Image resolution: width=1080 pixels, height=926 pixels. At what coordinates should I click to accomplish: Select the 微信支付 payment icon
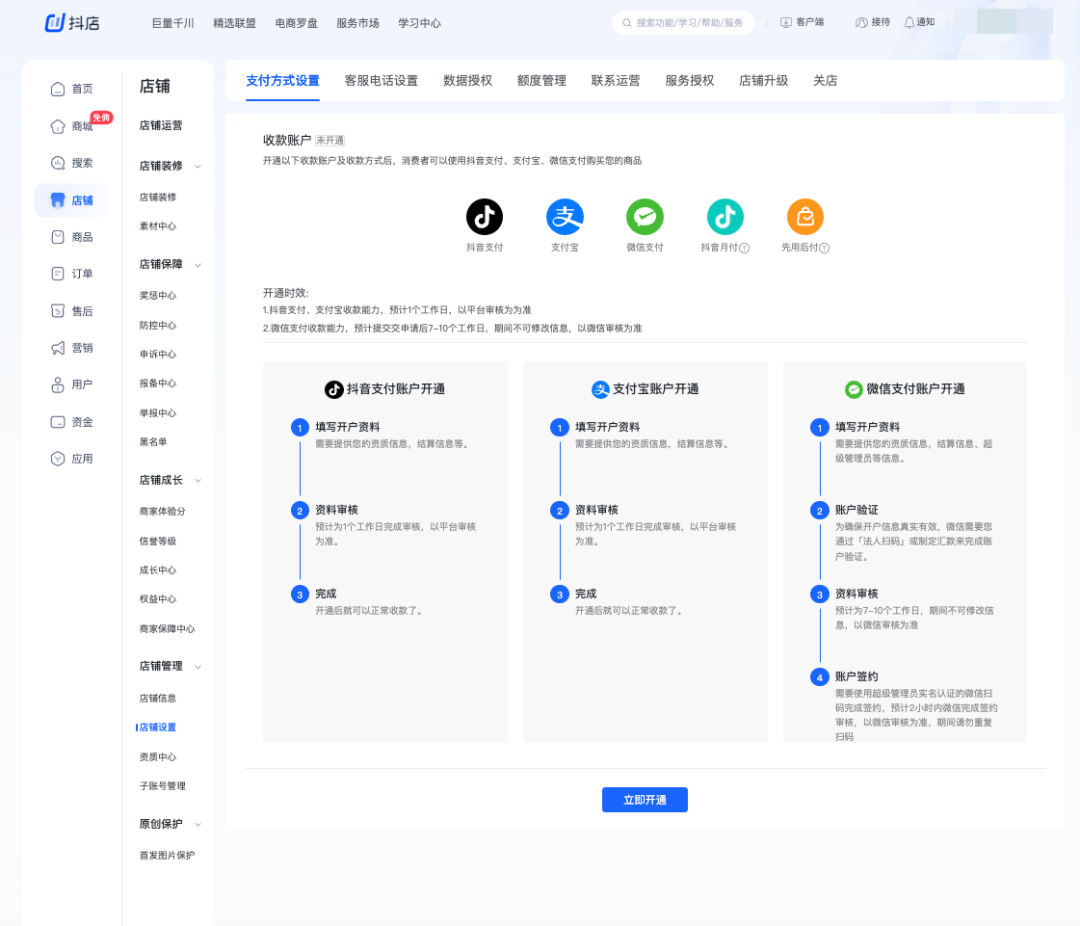[x=644, y=216]
